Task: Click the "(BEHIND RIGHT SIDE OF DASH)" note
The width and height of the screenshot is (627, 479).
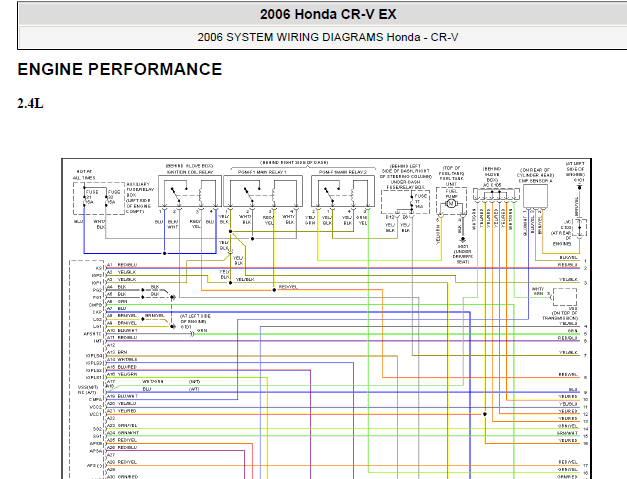Action: (294, 162)
